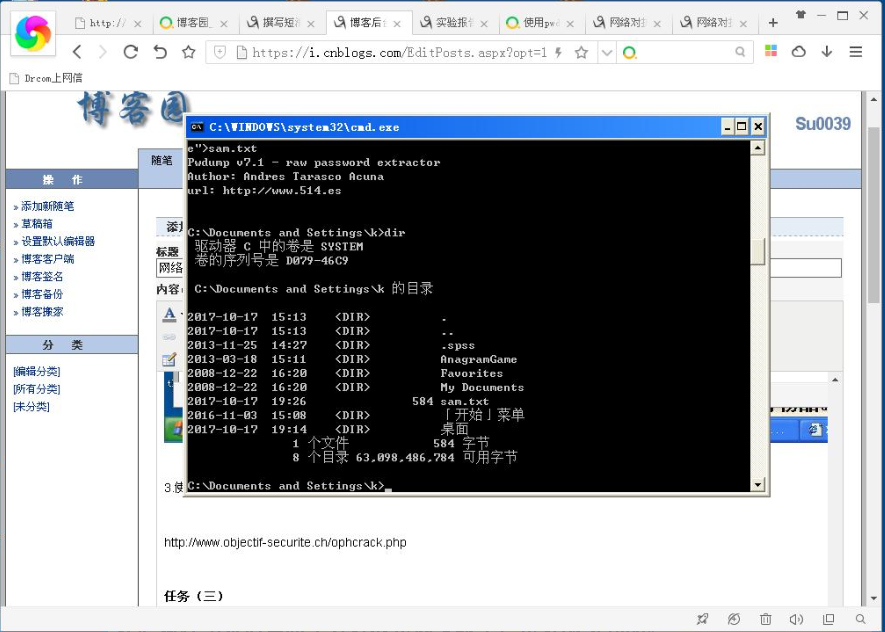Image resolution: width=885 pixels, height=632 pixels.
Task: Click the cloud sync icon
Action: coord(798,52)
